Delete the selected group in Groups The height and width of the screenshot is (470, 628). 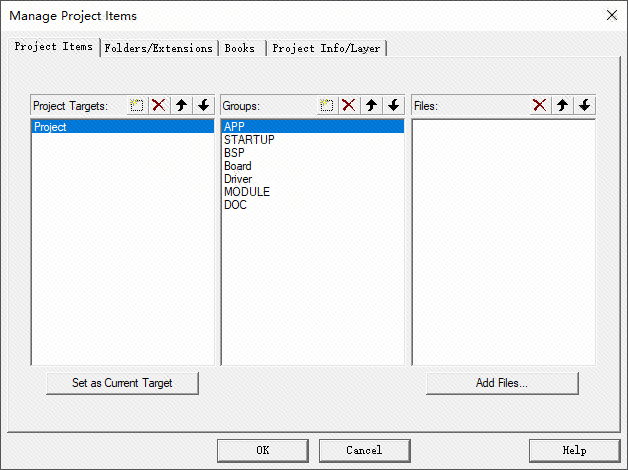pyautogui.click(x=348, y=105)
